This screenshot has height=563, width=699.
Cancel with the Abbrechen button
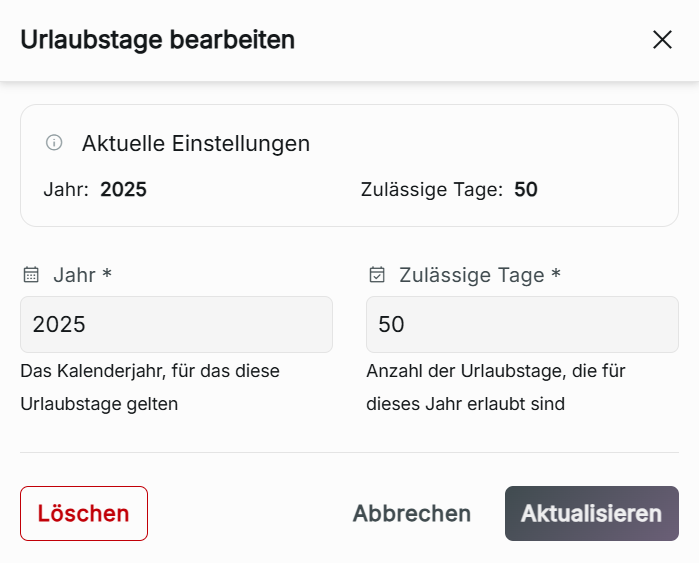(x=412, y=513)
